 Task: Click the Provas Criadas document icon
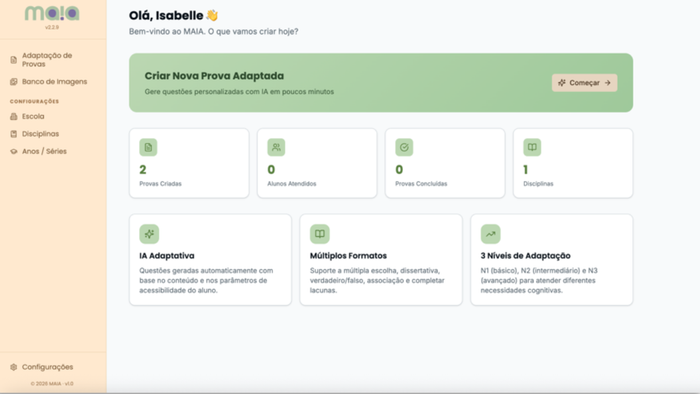(x=148, y=147)
